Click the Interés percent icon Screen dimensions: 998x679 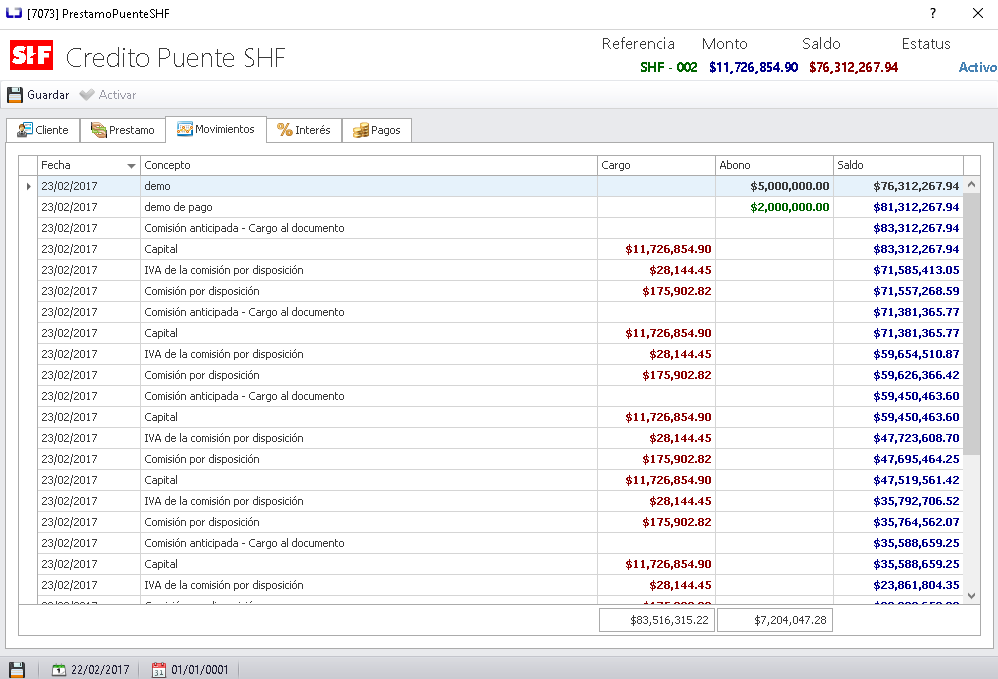(285, 130)
